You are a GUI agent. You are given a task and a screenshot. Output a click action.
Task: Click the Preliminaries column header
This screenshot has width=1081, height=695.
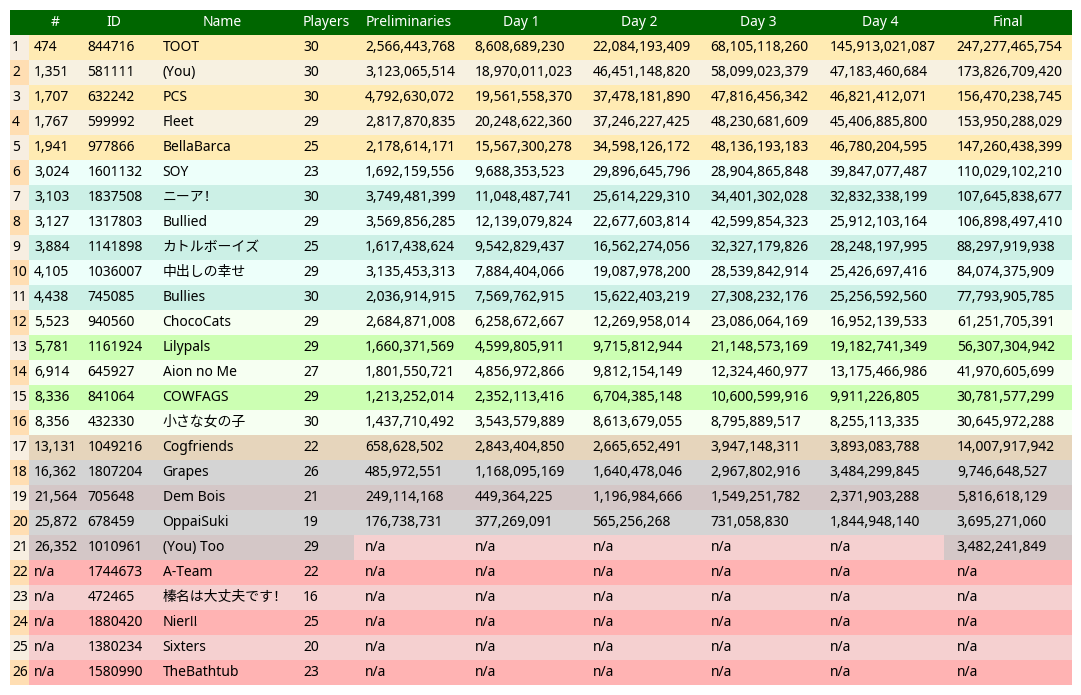coord(408,21)
